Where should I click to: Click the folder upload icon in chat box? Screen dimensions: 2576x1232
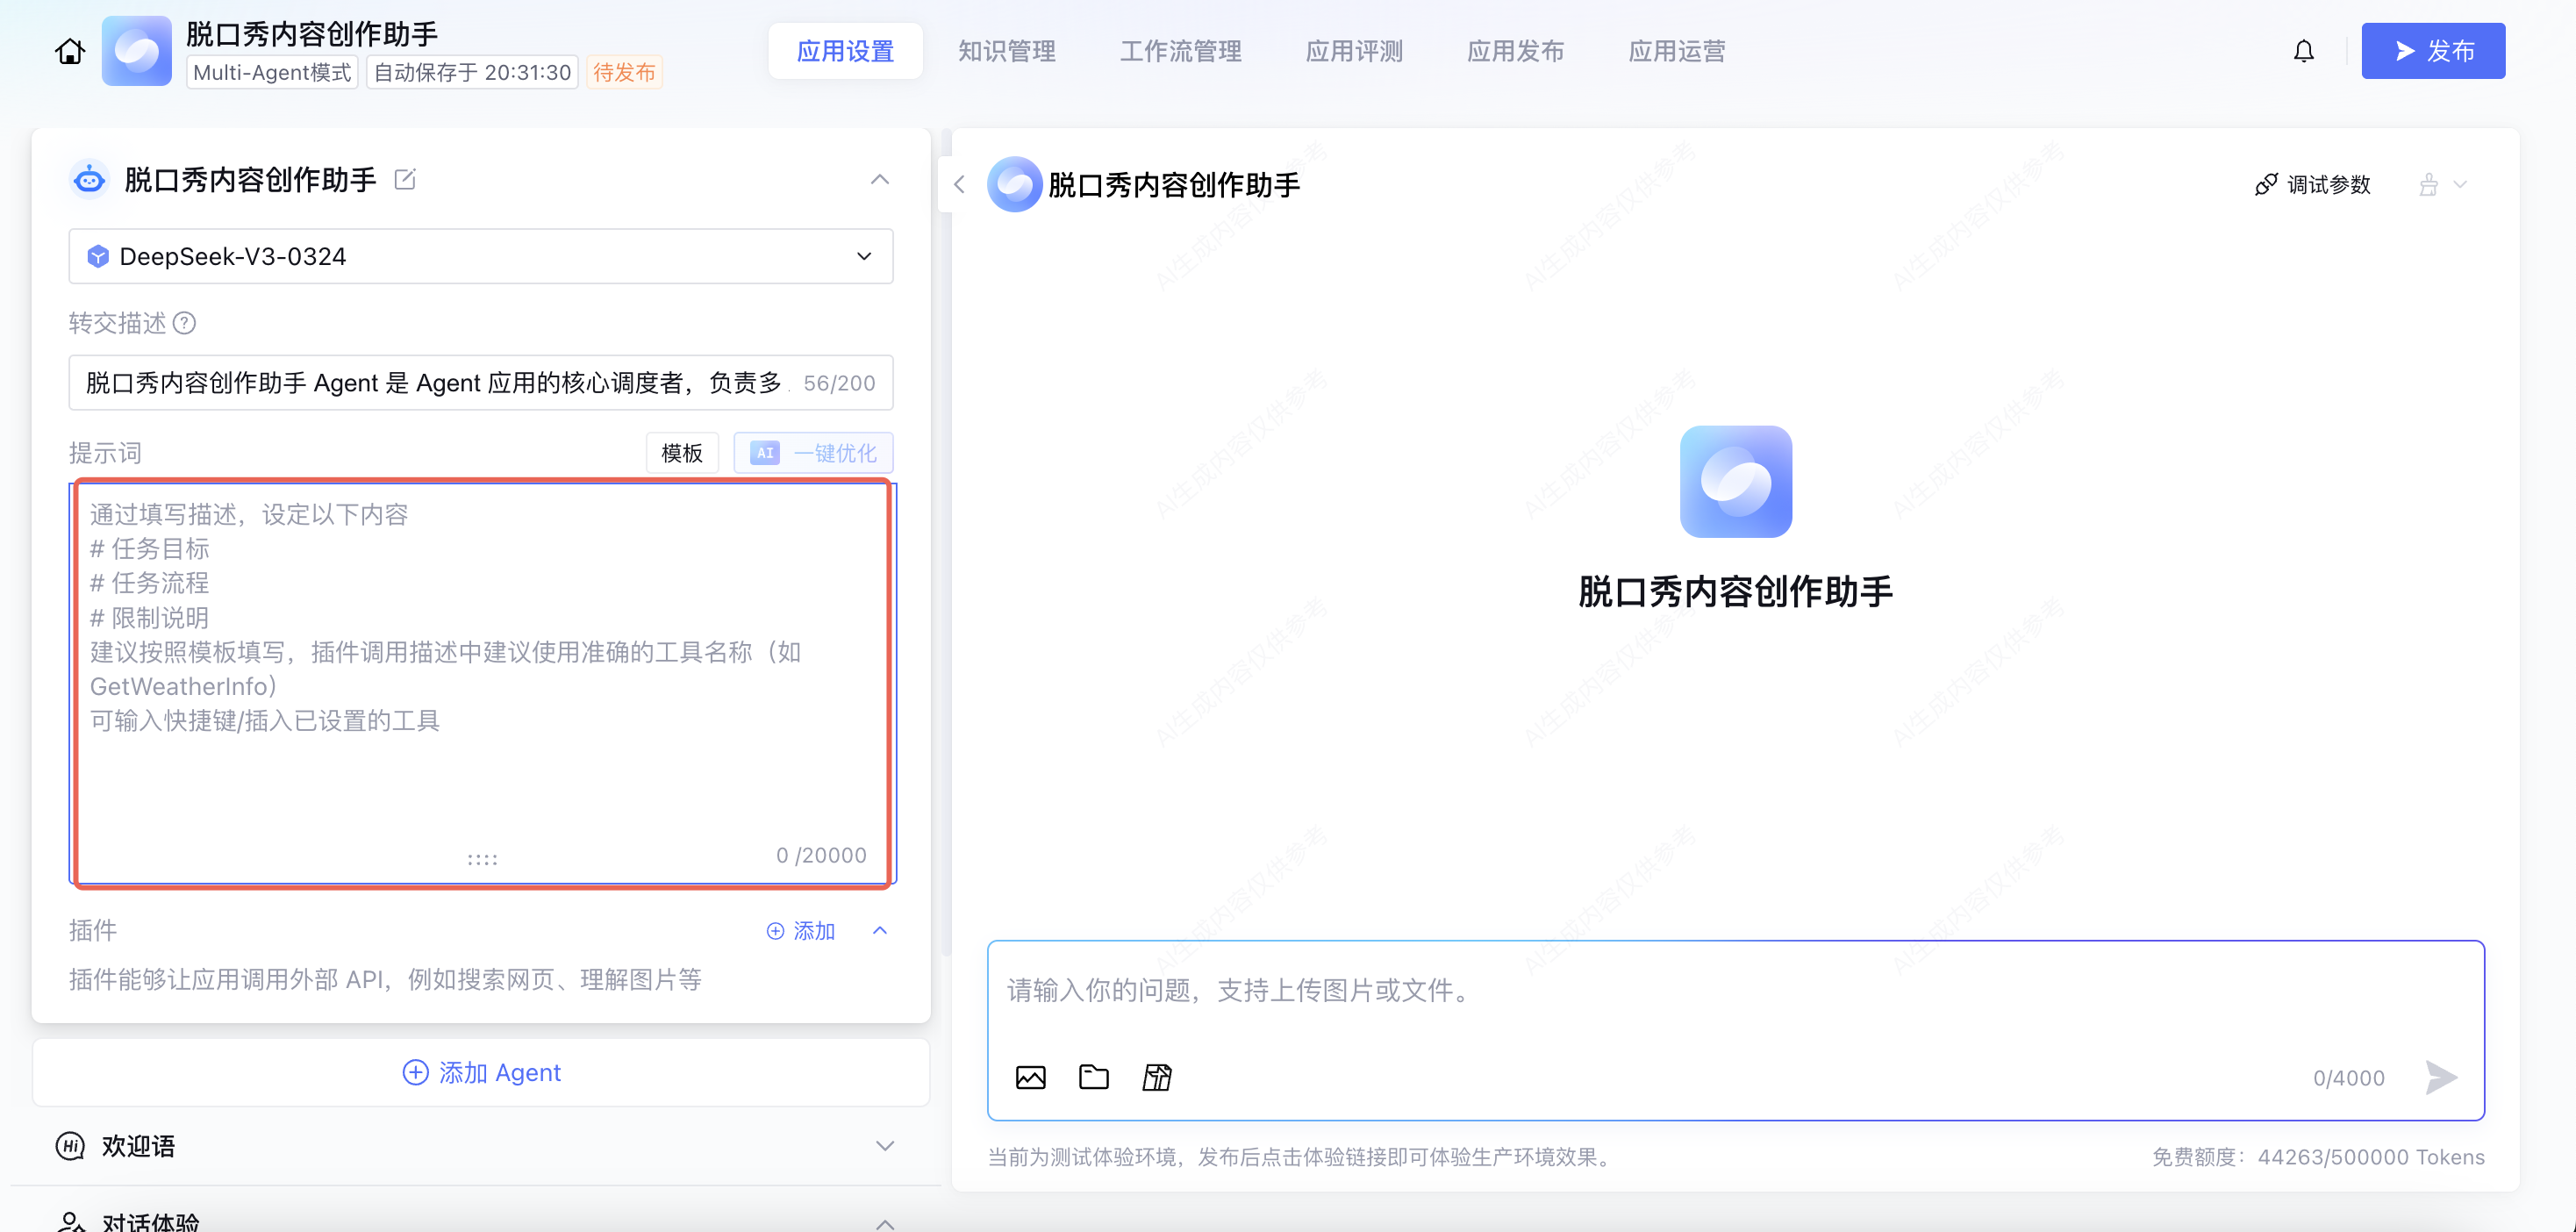coord(1093,1077)
